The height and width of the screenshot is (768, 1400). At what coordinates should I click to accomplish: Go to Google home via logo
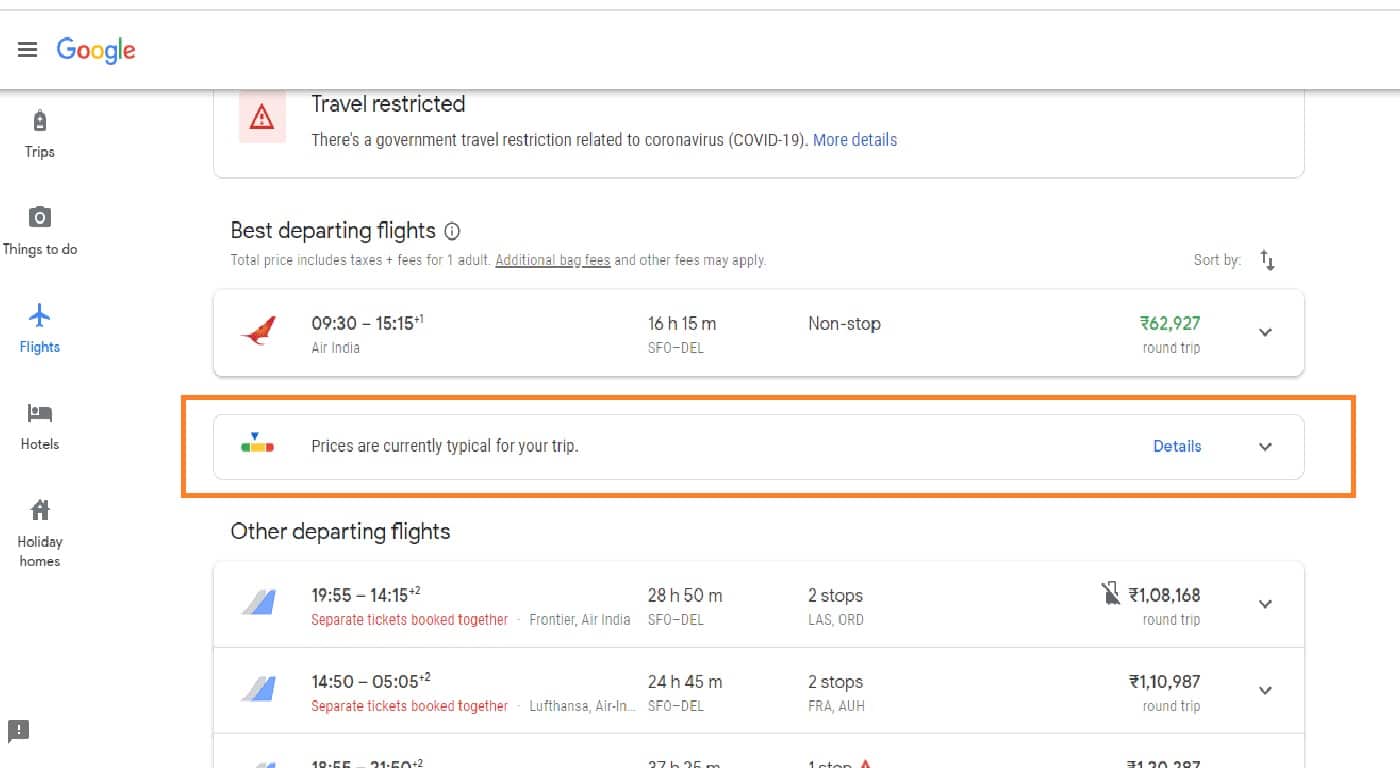96,50
